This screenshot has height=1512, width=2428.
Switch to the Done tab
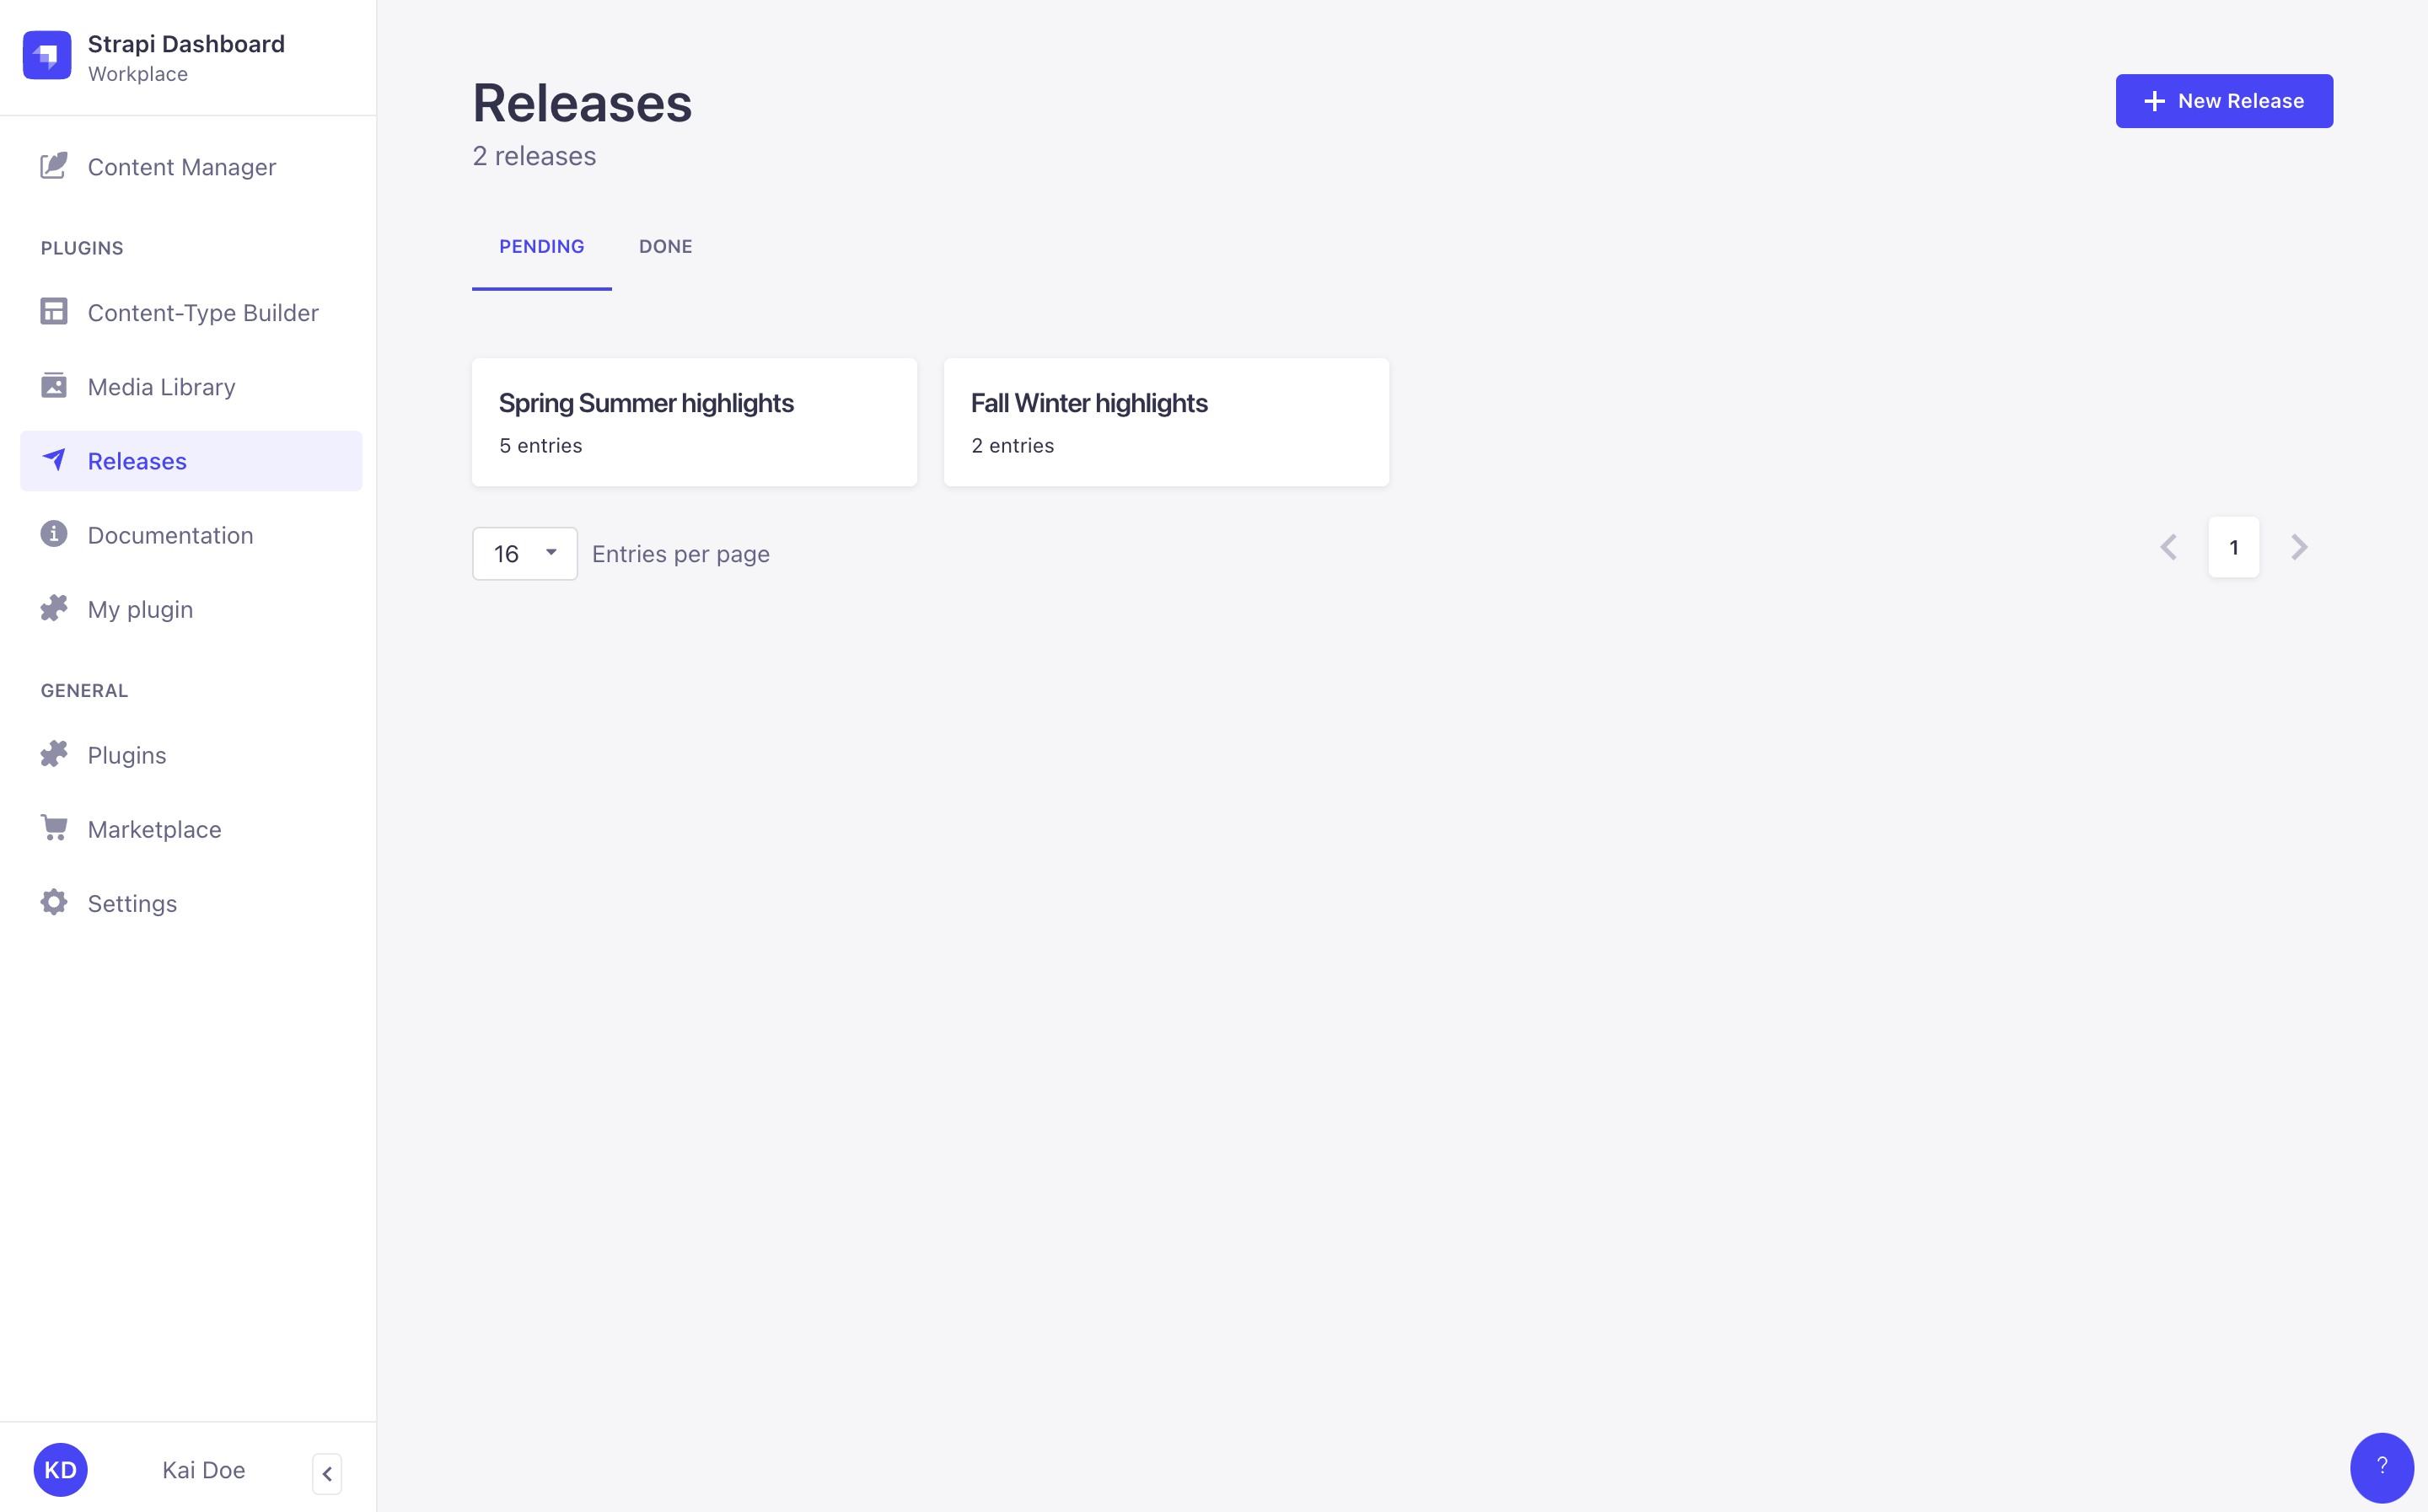[x=665, y=246]
